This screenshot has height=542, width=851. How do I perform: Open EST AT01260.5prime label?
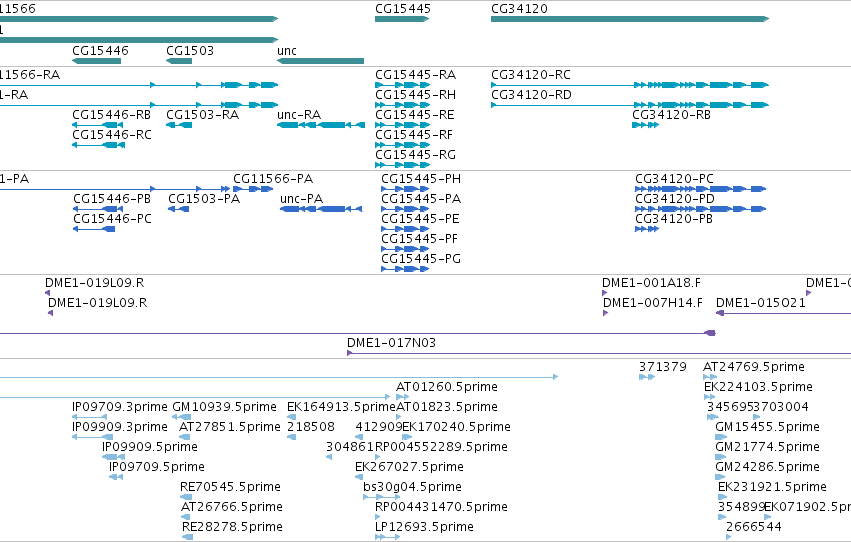point(447,387)
